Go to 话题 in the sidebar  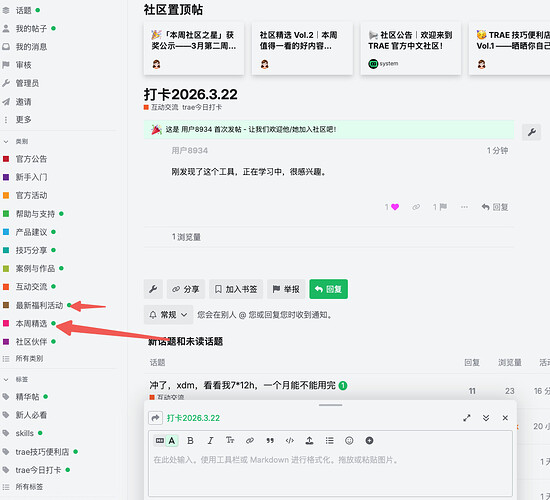24,11
